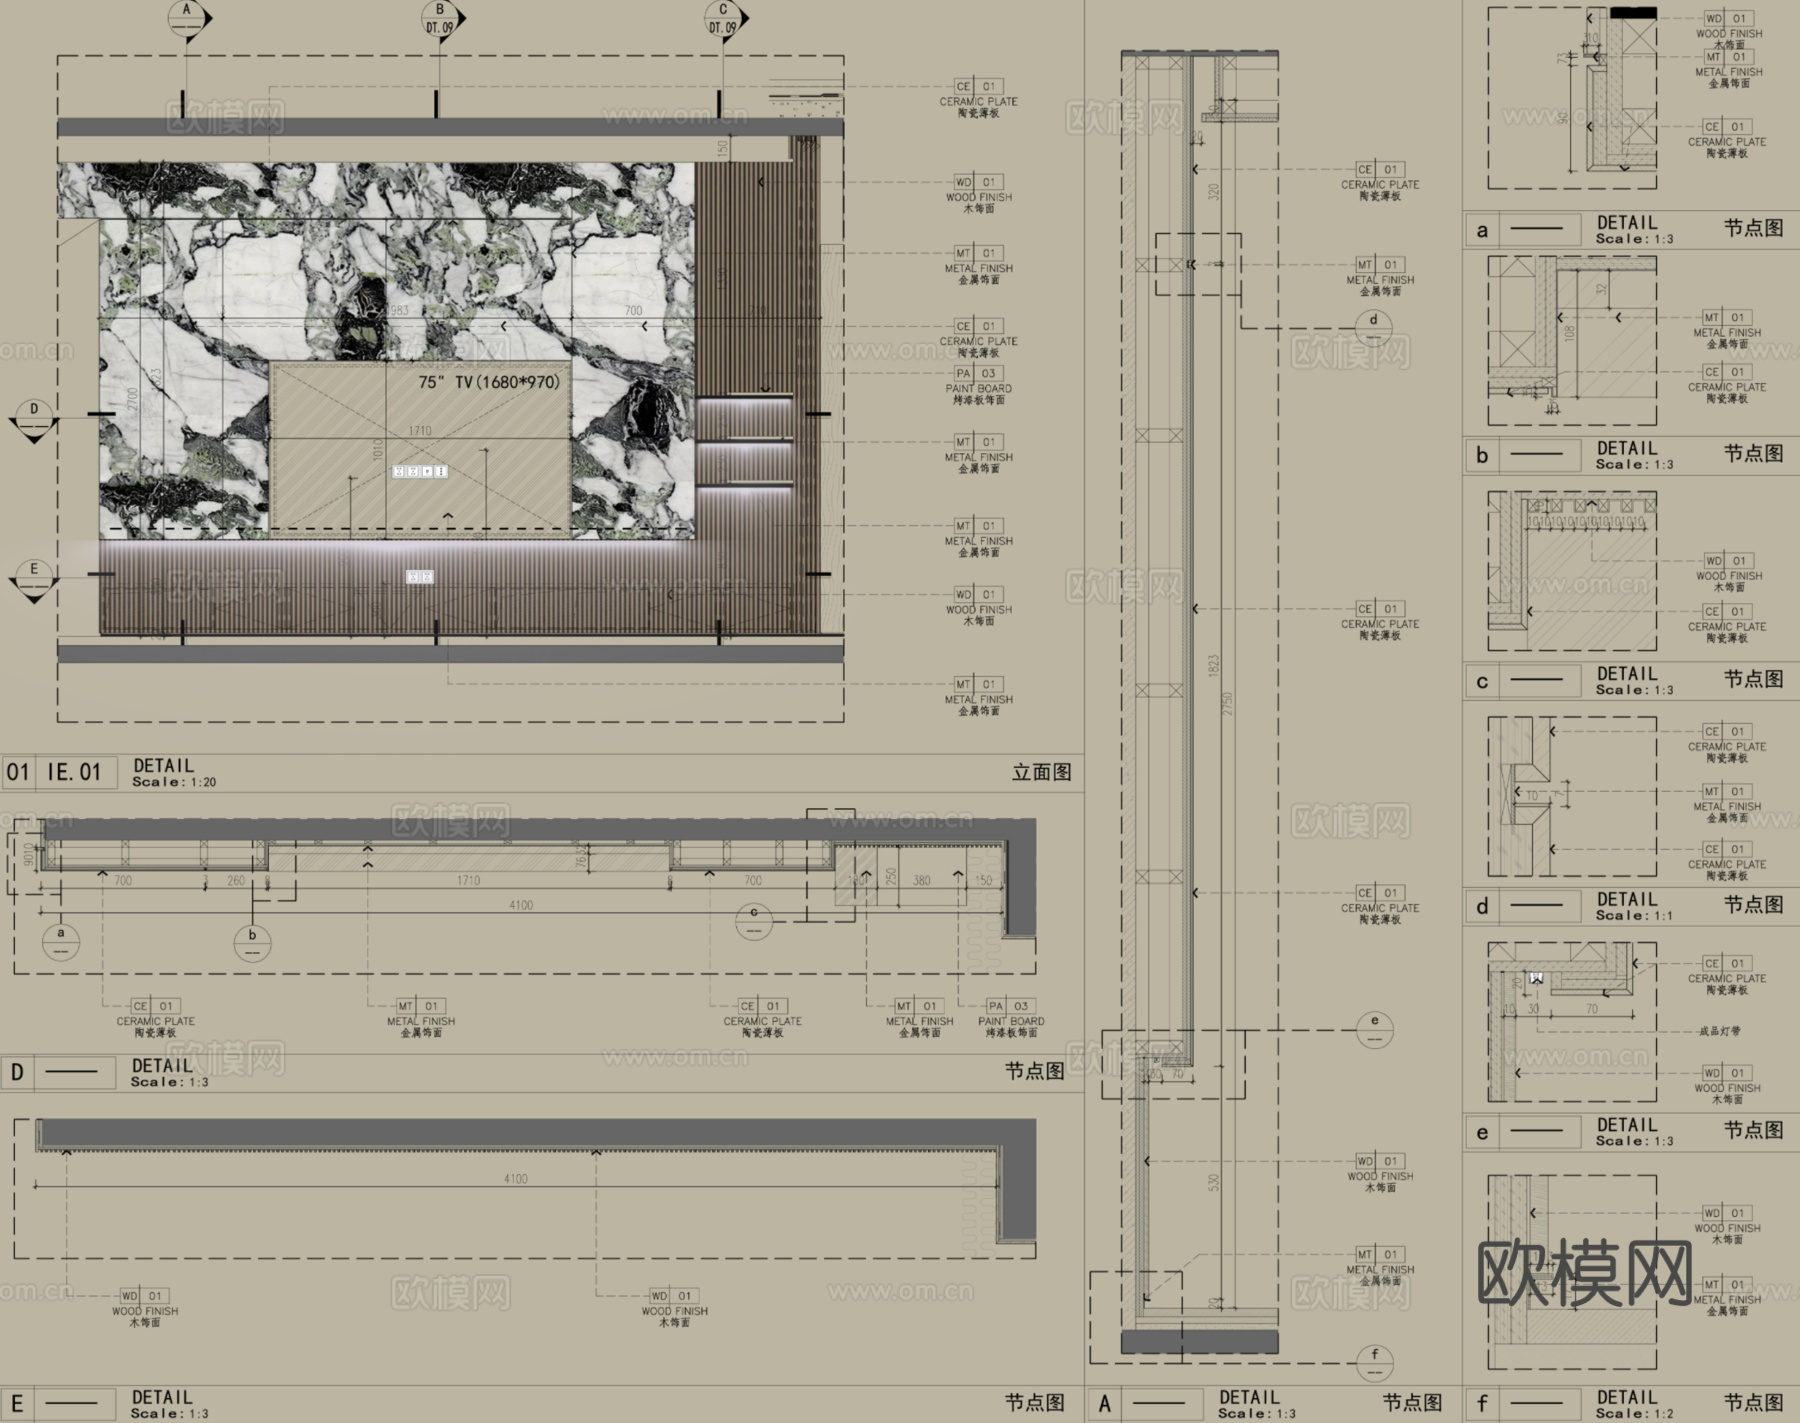Click "Scale: 1:20" under the elevation title

point(174,782)
